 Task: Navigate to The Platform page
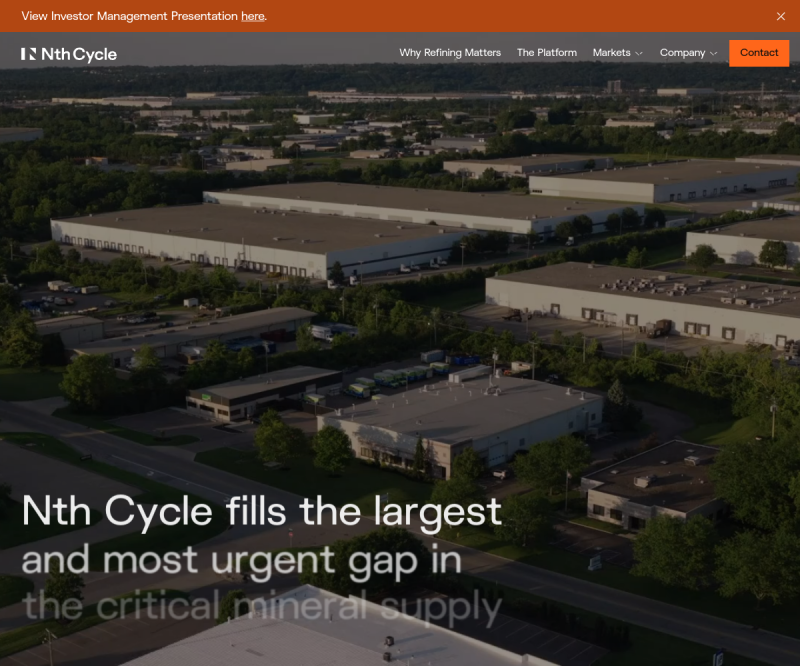546,53
